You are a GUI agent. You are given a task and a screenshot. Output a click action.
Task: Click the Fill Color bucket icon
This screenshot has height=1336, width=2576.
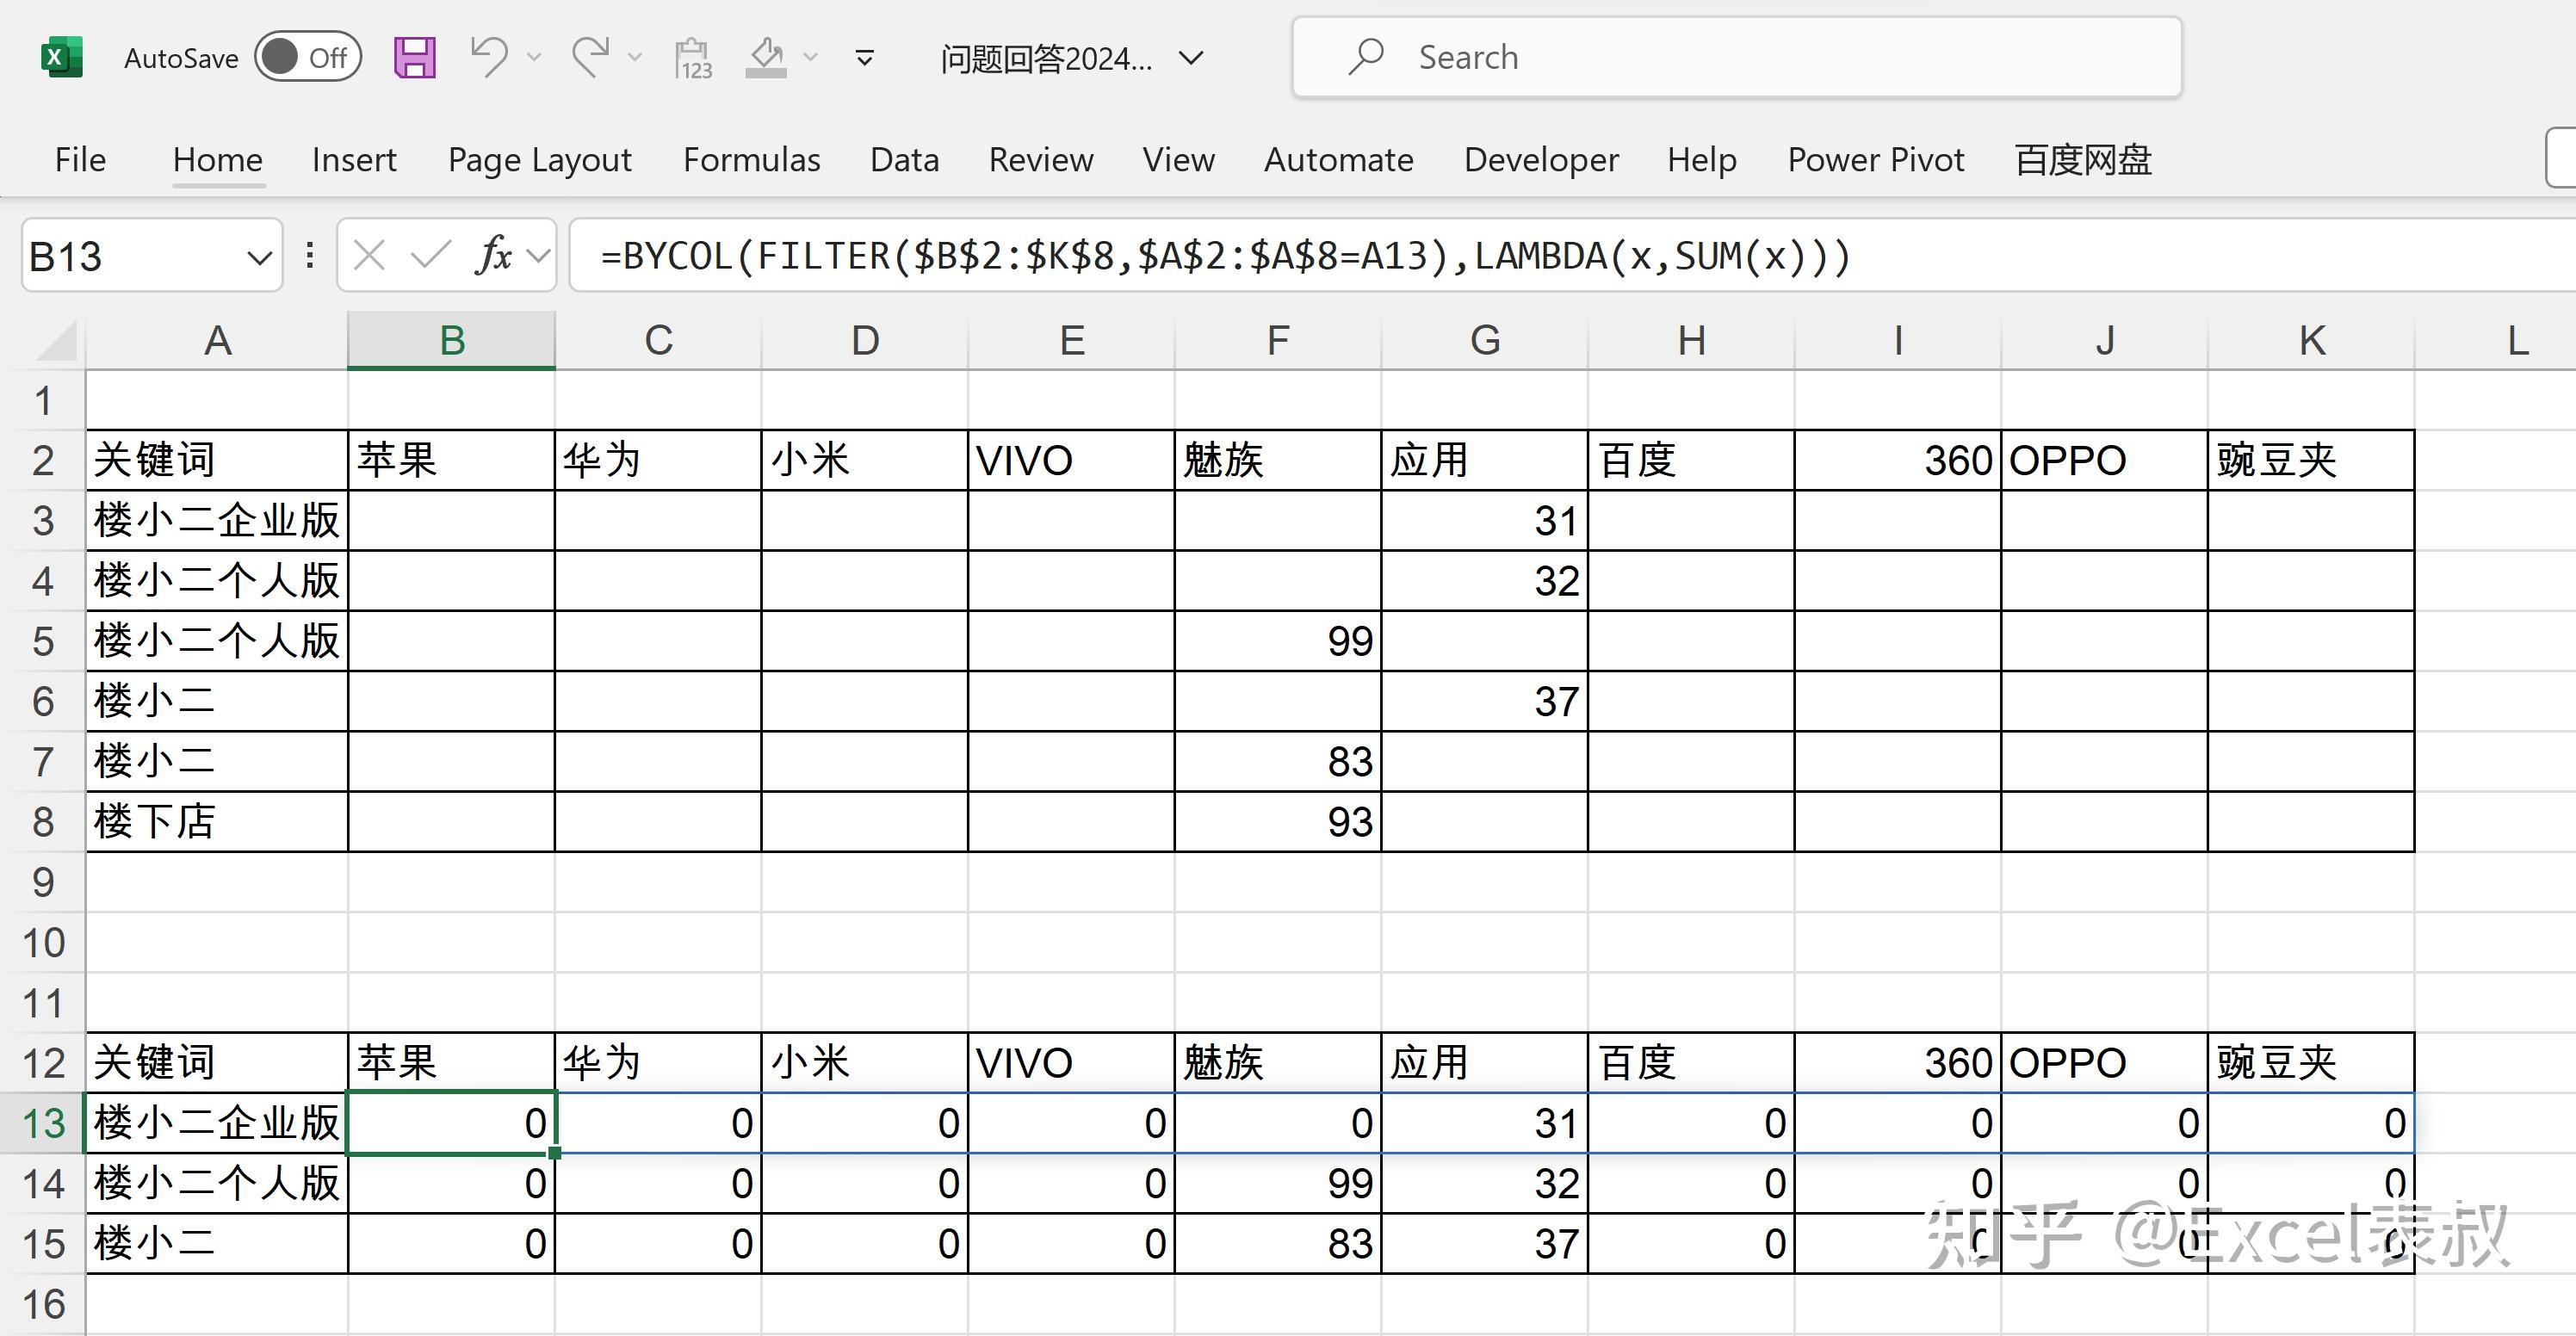(766, 57)
